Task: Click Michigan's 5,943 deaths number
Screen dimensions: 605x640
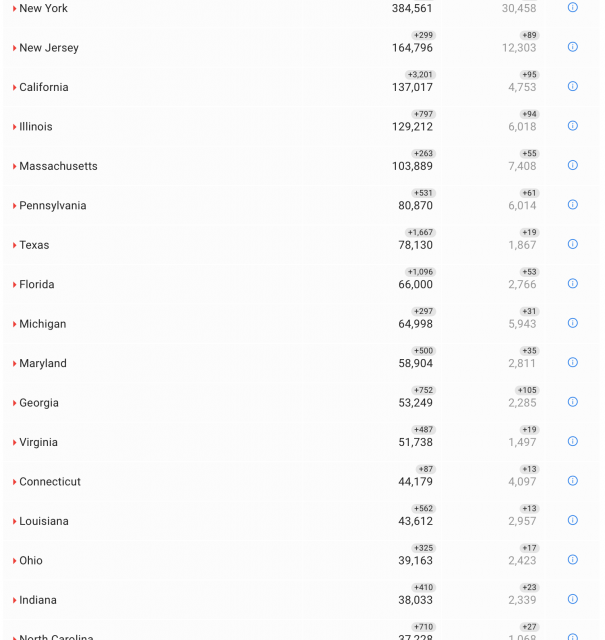Action: [522, 324]
